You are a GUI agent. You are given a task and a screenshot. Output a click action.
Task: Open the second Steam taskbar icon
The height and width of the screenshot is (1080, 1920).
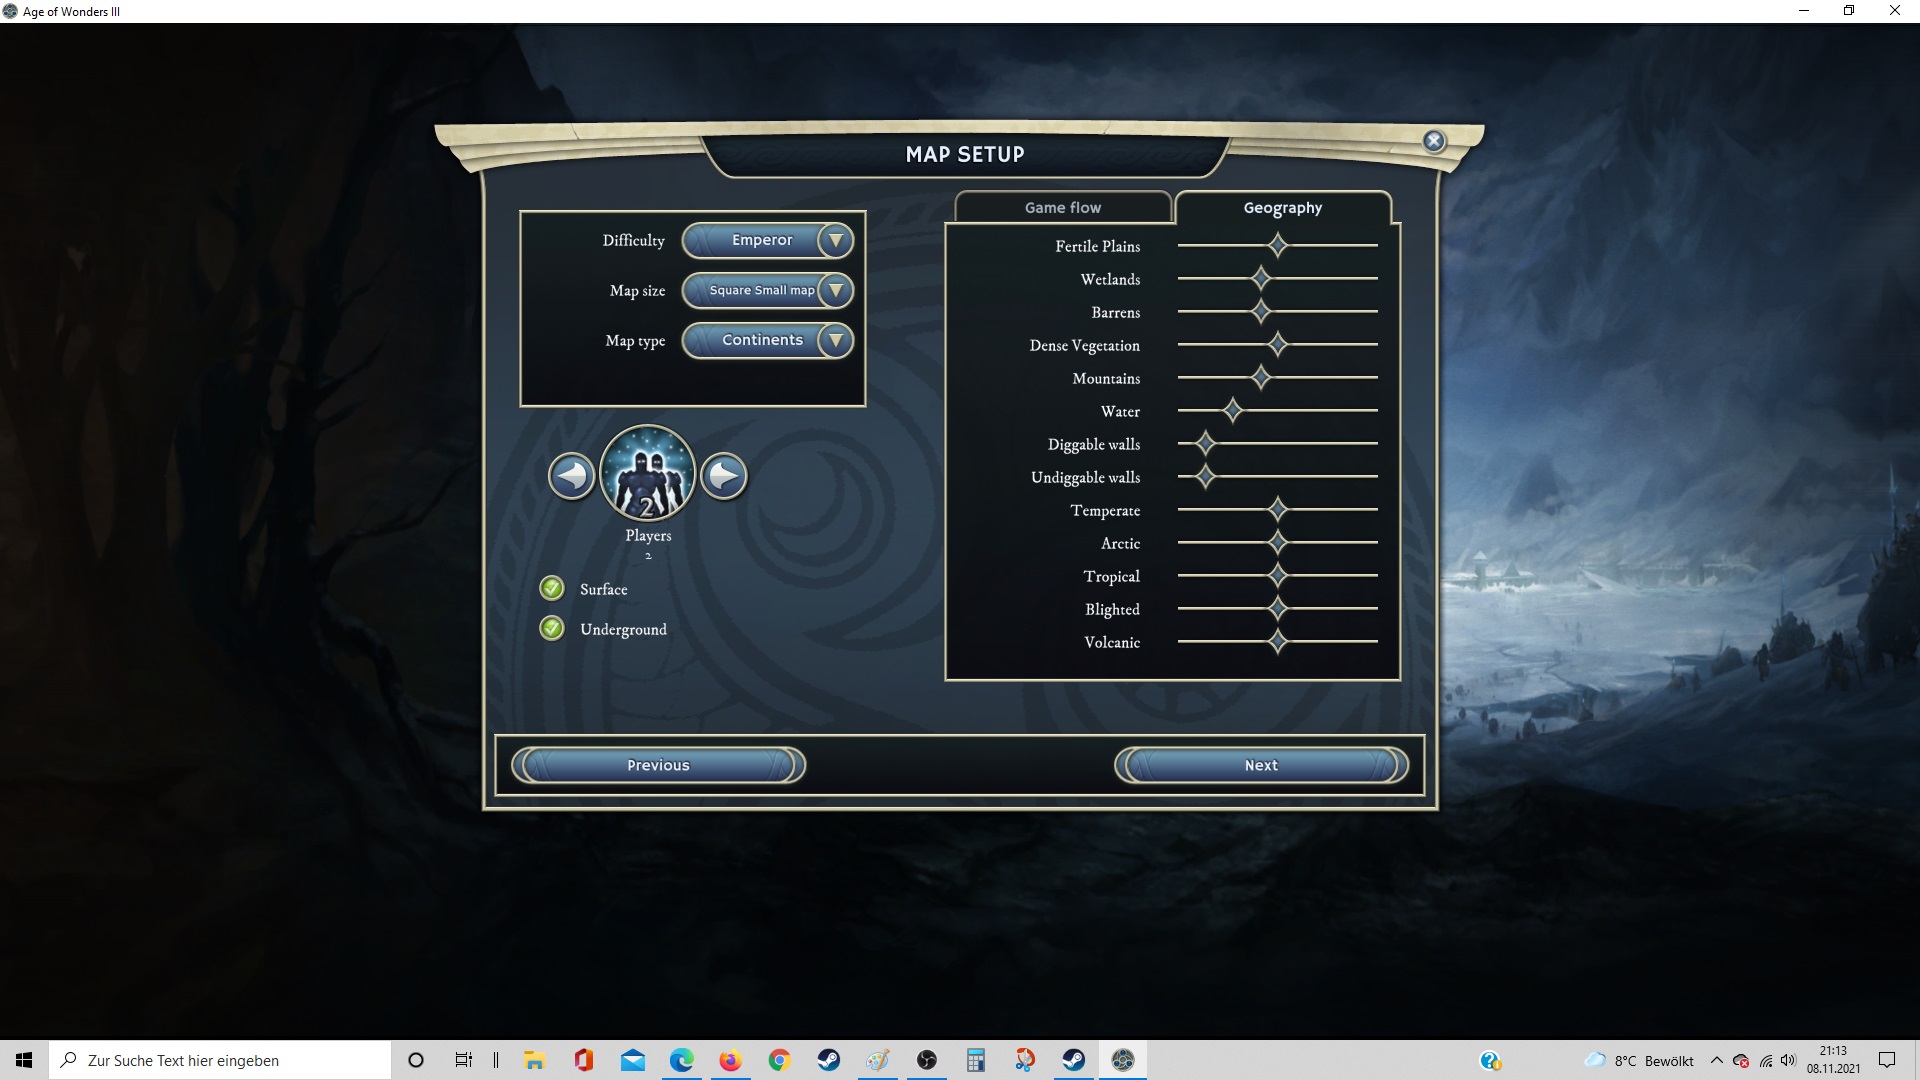click(1074, 1060)
